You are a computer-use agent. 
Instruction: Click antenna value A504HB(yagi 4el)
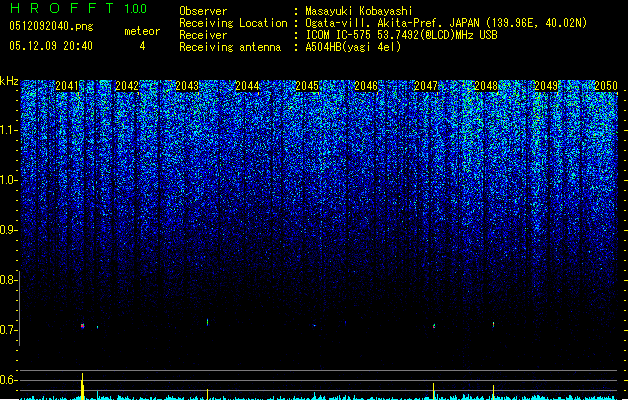(x=353, y=47)
